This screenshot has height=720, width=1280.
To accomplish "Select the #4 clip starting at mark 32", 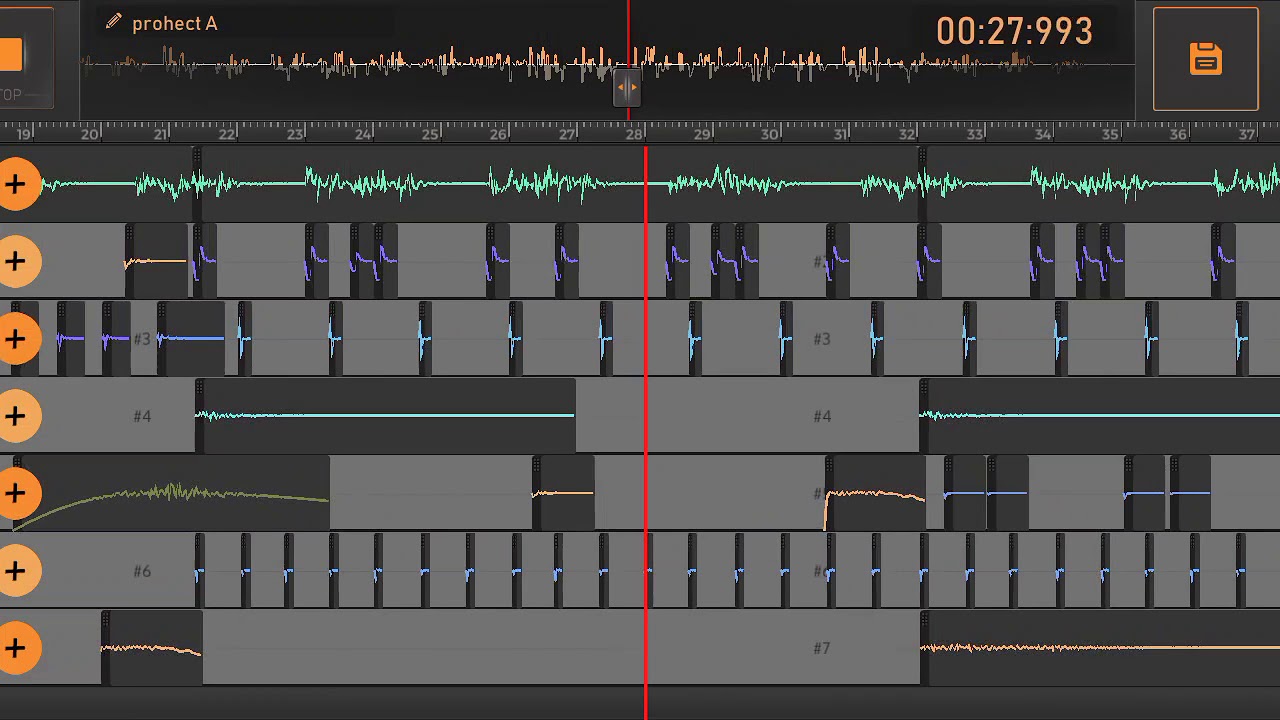I will coord(1099,416).
